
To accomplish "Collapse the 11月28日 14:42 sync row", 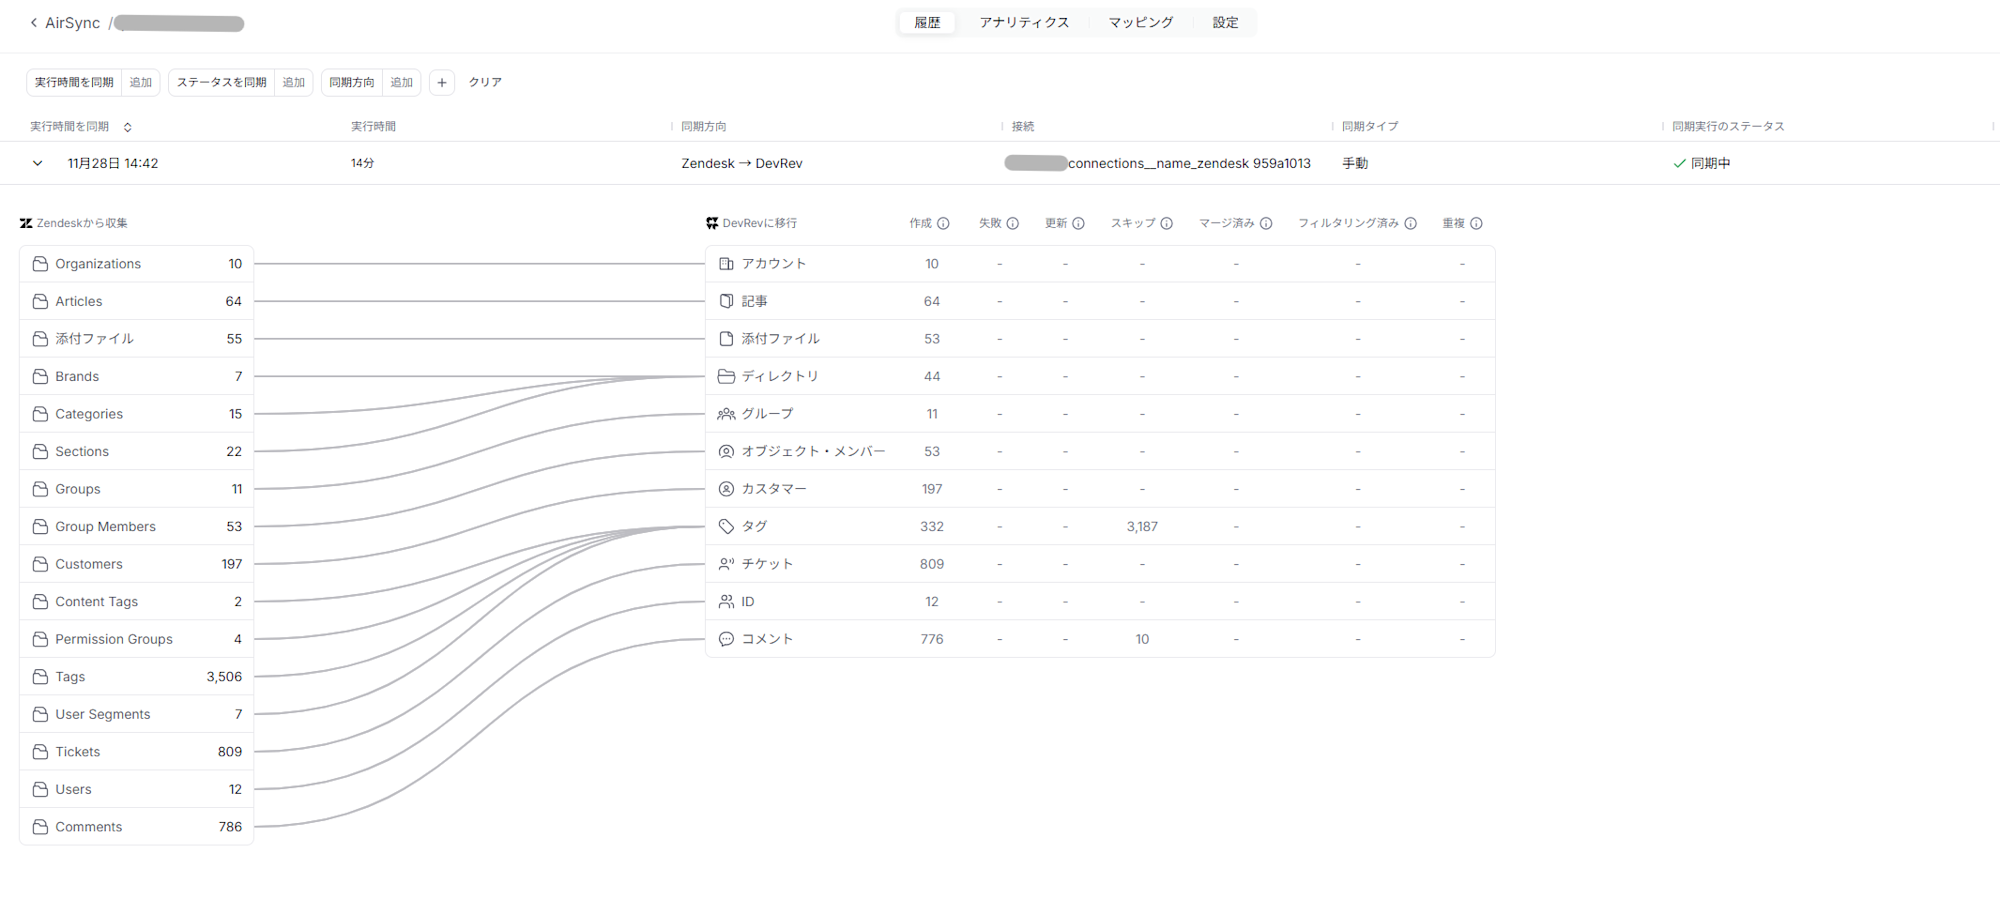I will tap(37, 164).
